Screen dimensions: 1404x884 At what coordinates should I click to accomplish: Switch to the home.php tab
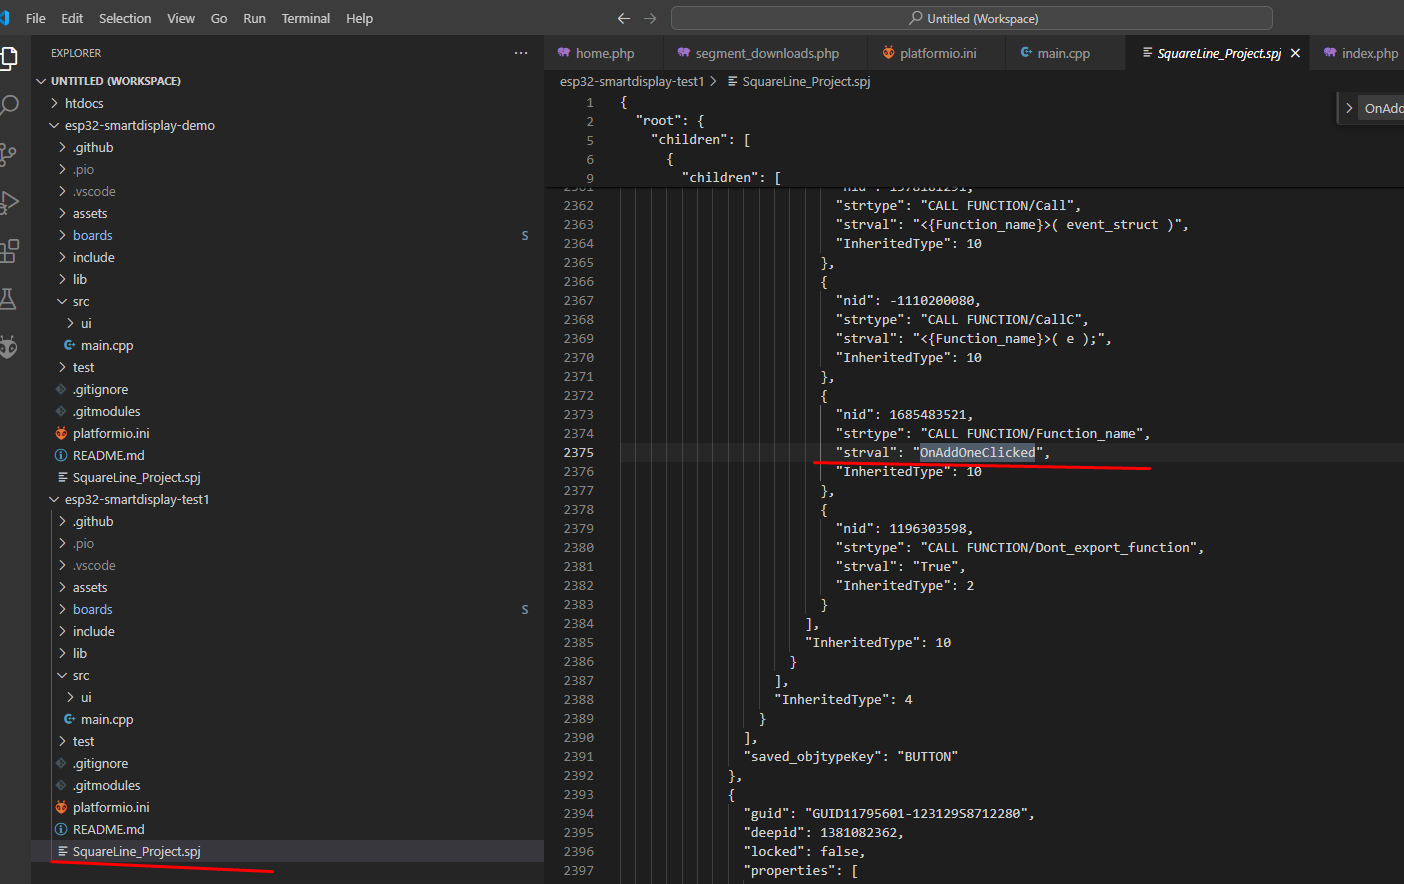604,53
